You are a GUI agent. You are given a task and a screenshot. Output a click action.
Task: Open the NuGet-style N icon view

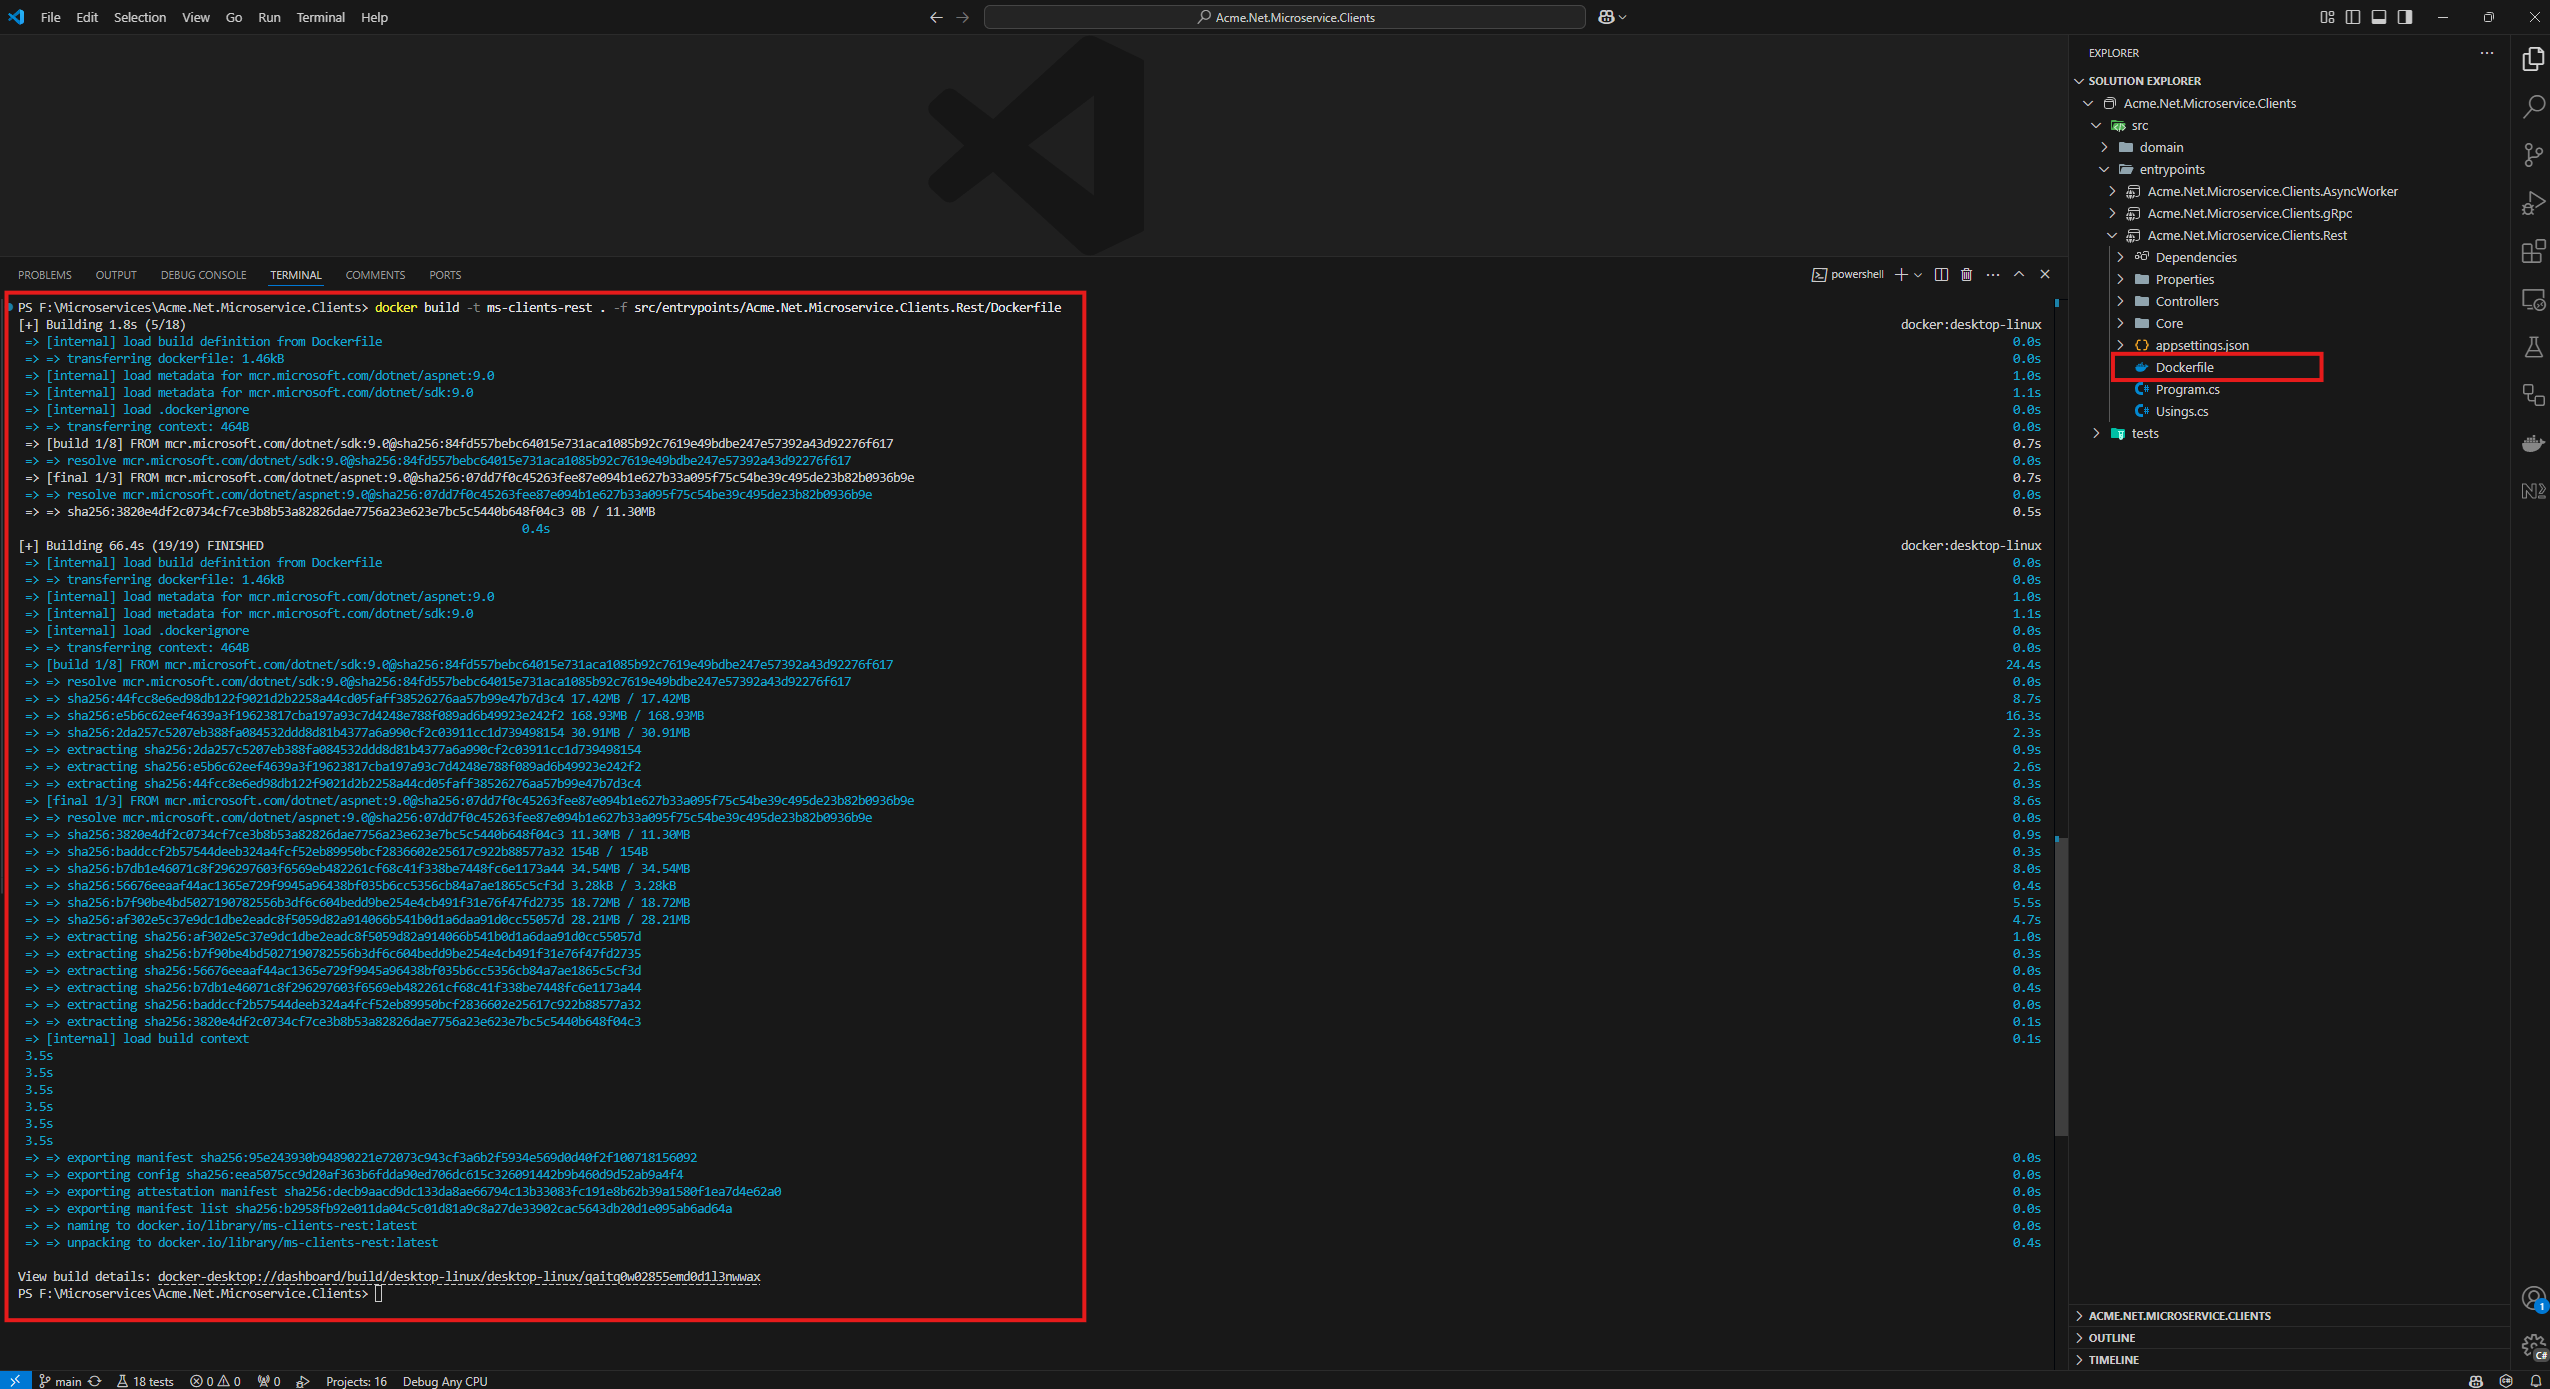2533,491
